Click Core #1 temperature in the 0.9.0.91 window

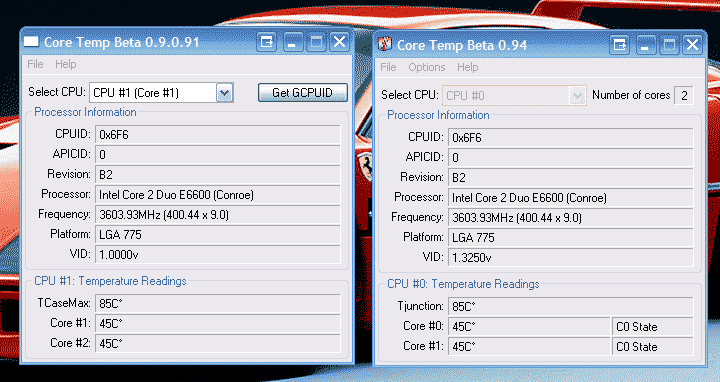218,324
